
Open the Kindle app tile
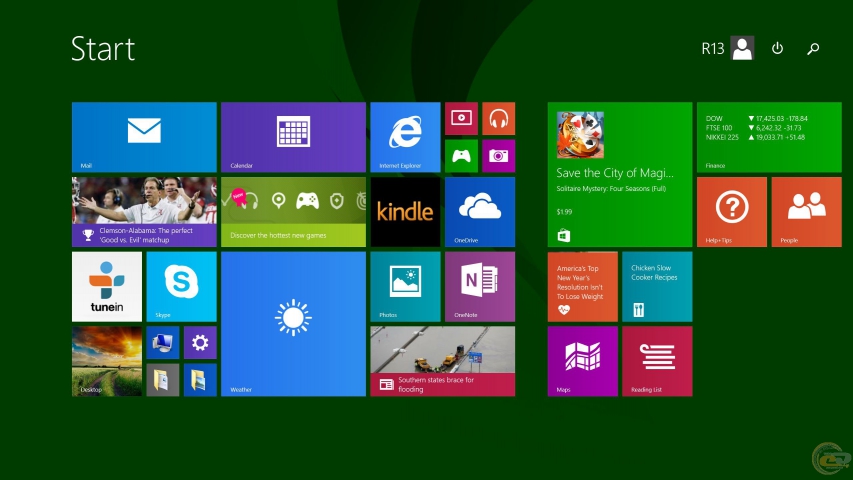tap(405, 212)
